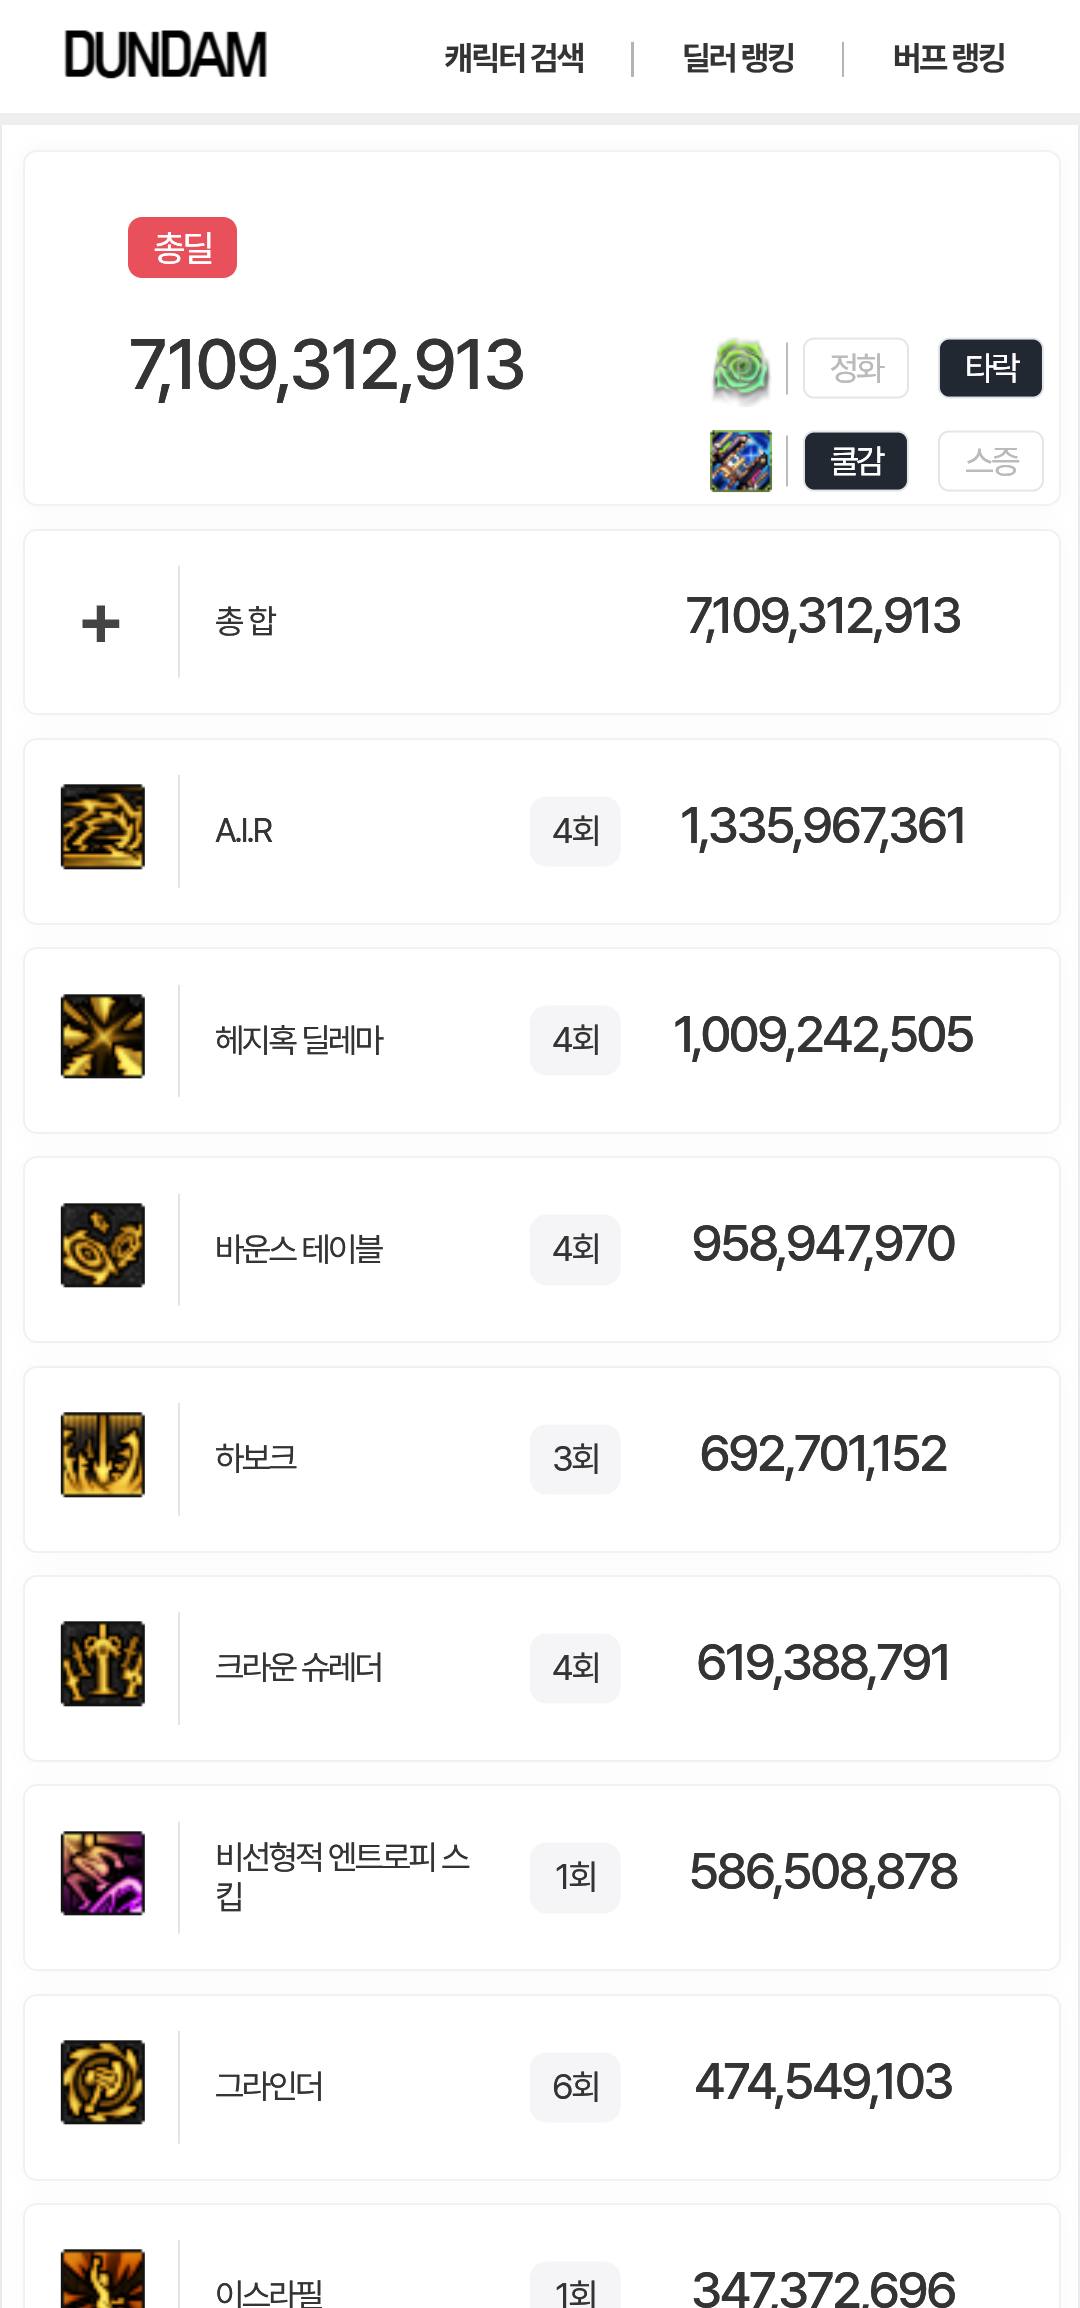Click the 헤지혹 딜레마 skill icon
The width and height of the screenshot is (1080, 2308).
103,1036
